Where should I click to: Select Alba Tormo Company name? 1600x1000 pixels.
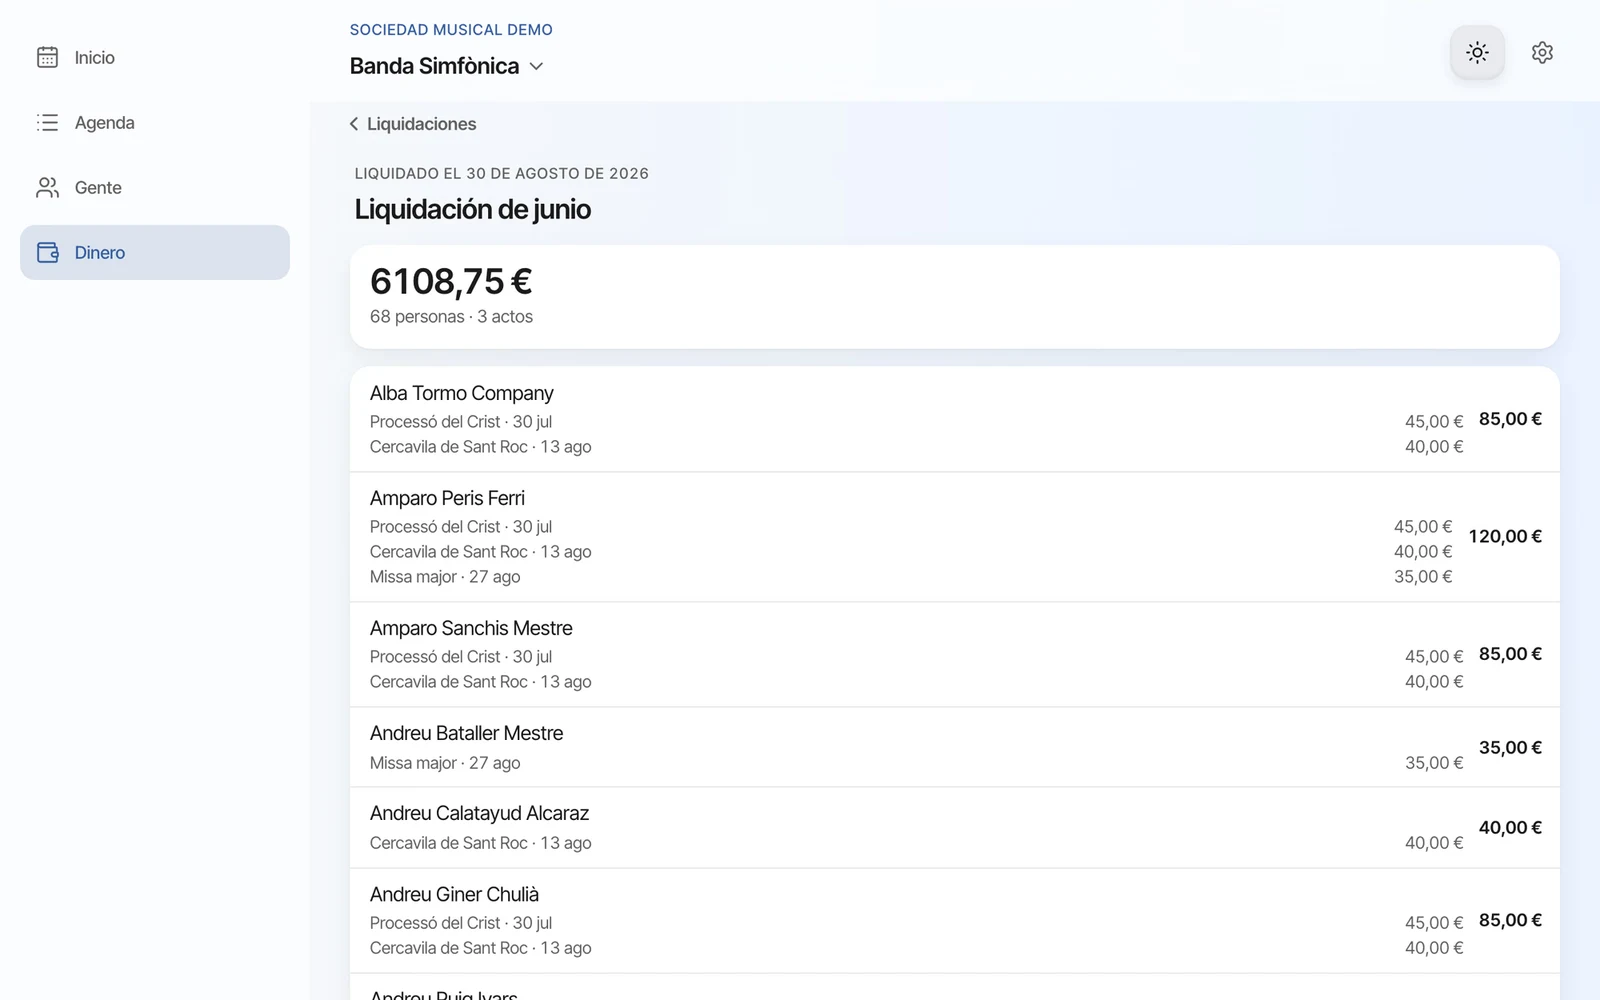(x=461, y=393)
